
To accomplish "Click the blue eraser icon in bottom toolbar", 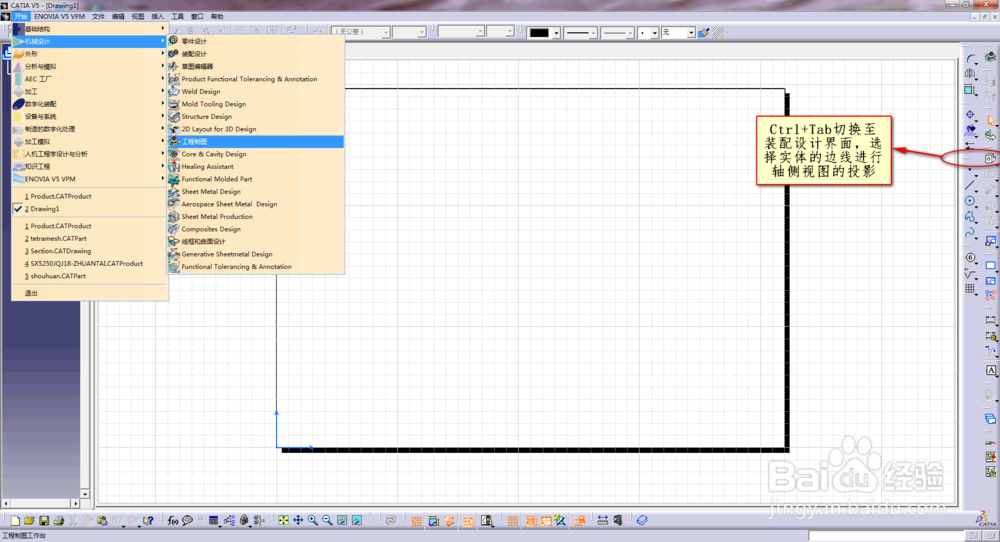I will 642,521.
